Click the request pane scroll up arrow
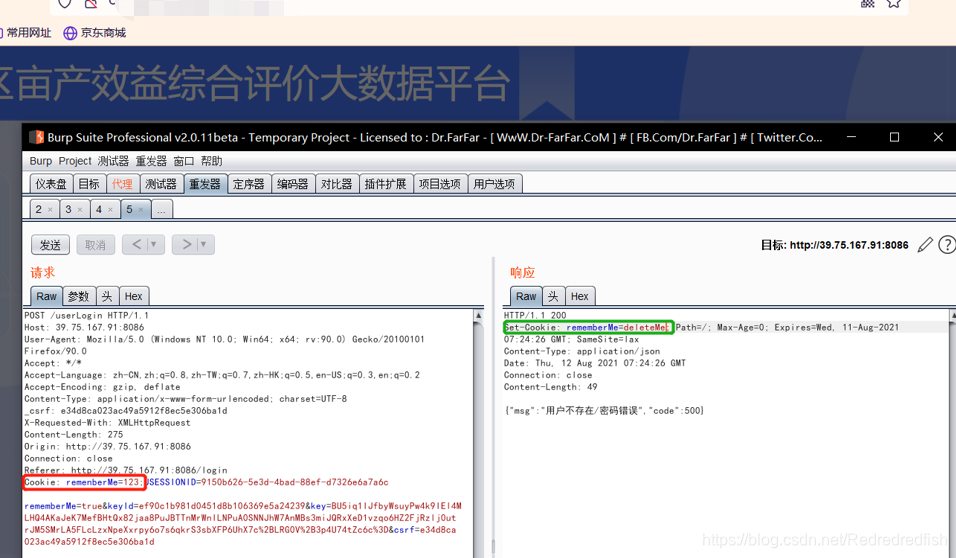This screenshot has height=558, width=956. (479, 315)
